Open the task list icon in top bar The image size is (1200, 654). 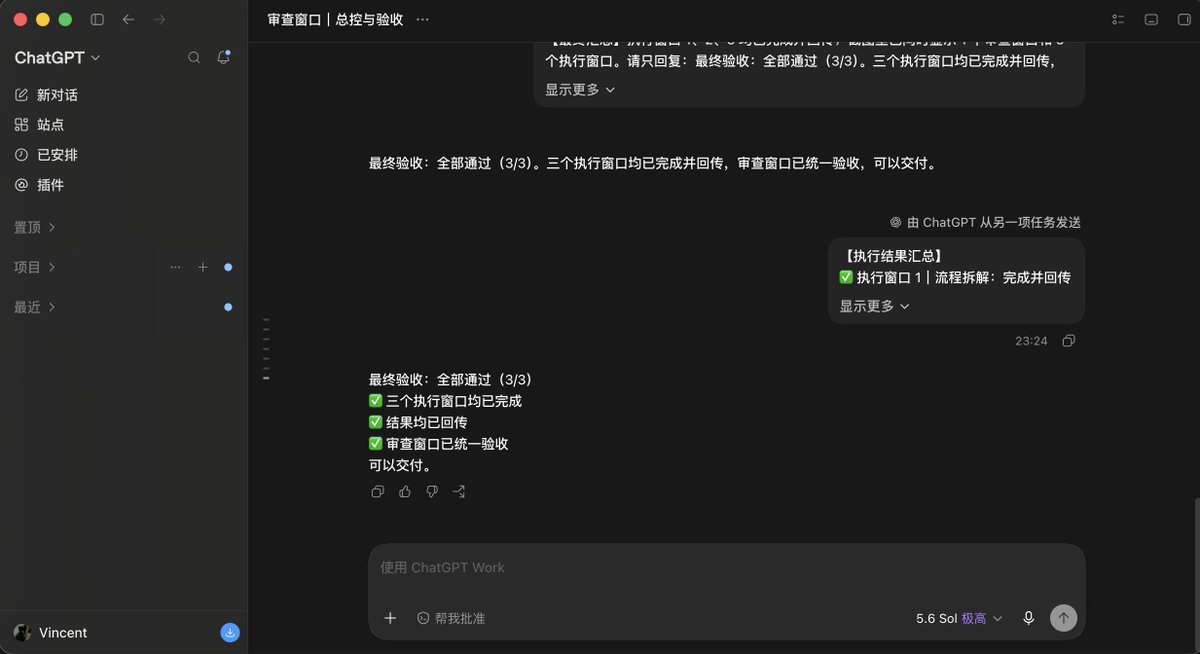tap(1118, 19)
